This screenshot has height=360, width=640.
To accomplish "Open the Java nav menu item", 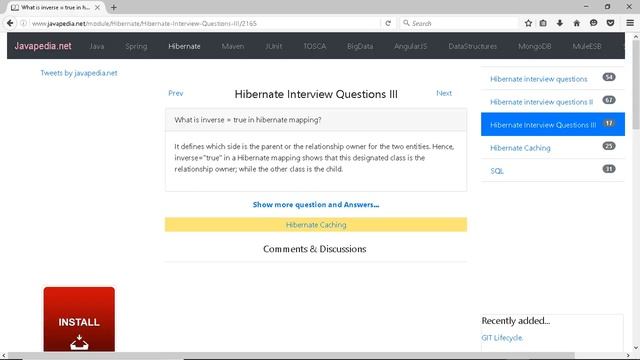I will (97, 46).
